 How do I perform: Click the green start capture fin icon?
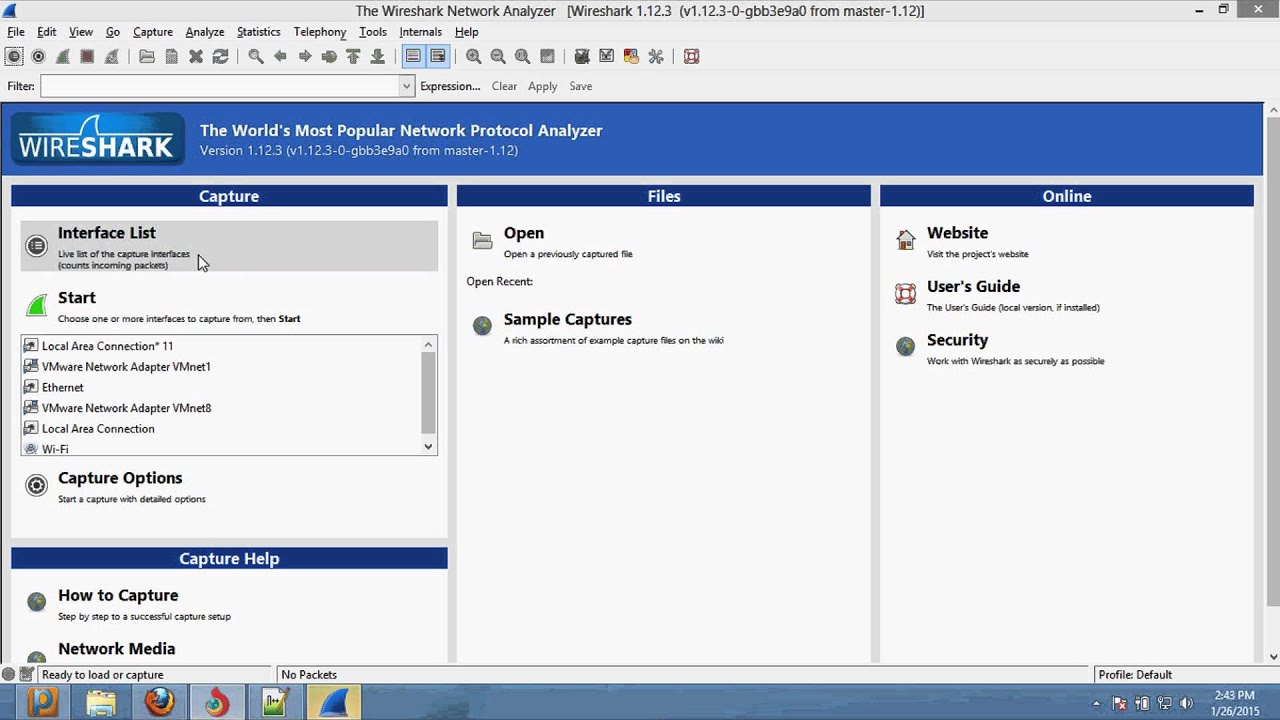coord(63,57)
